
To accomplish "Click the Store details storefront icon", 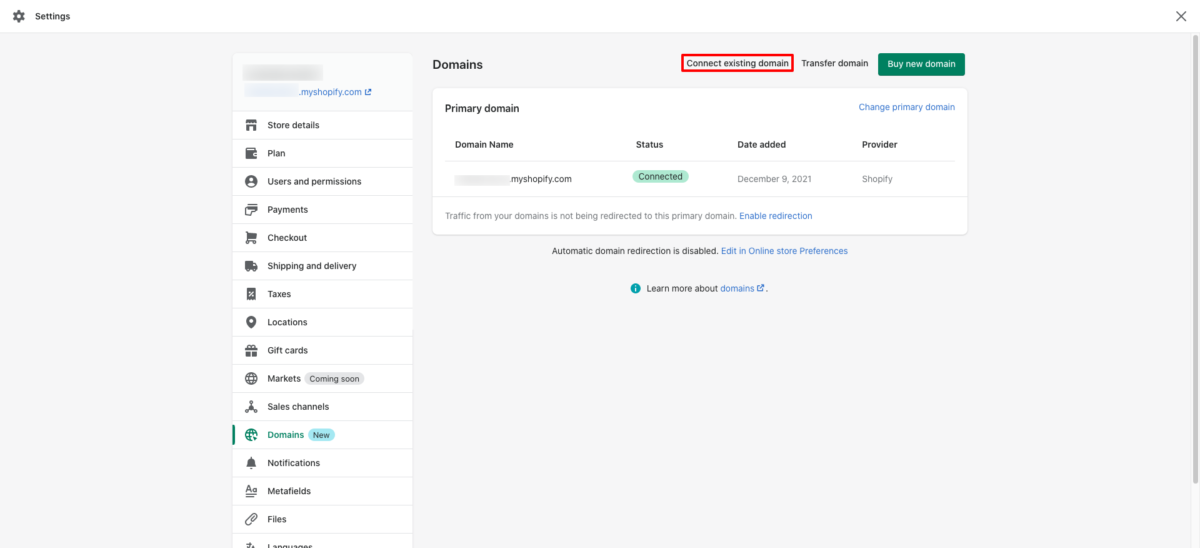I will [251, 125].
